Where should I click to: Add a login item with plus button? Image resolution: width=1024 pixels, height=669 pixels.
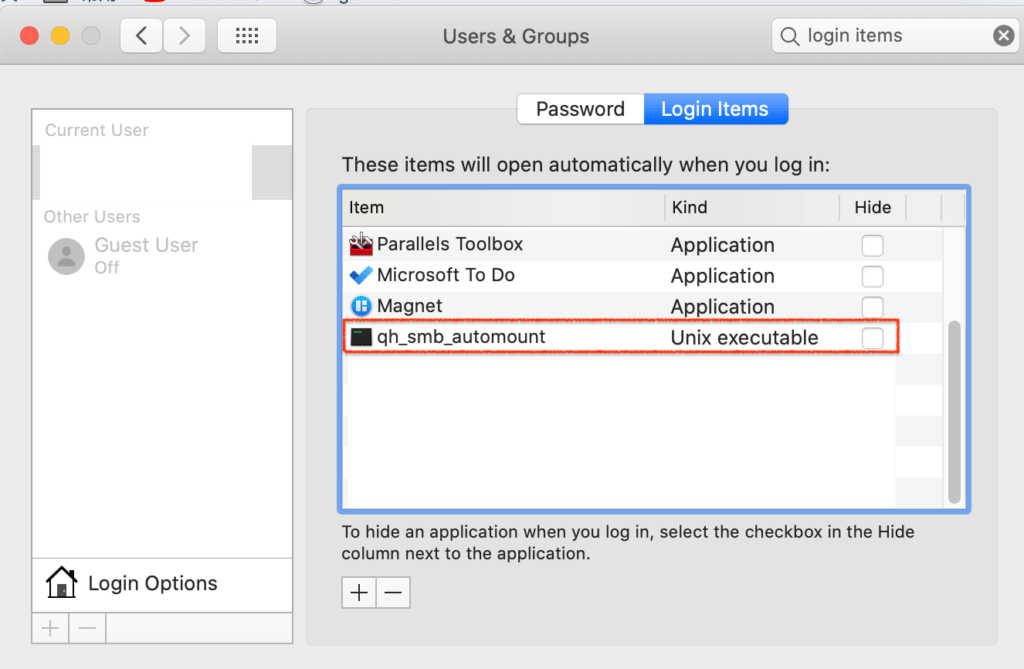[359, 593]
